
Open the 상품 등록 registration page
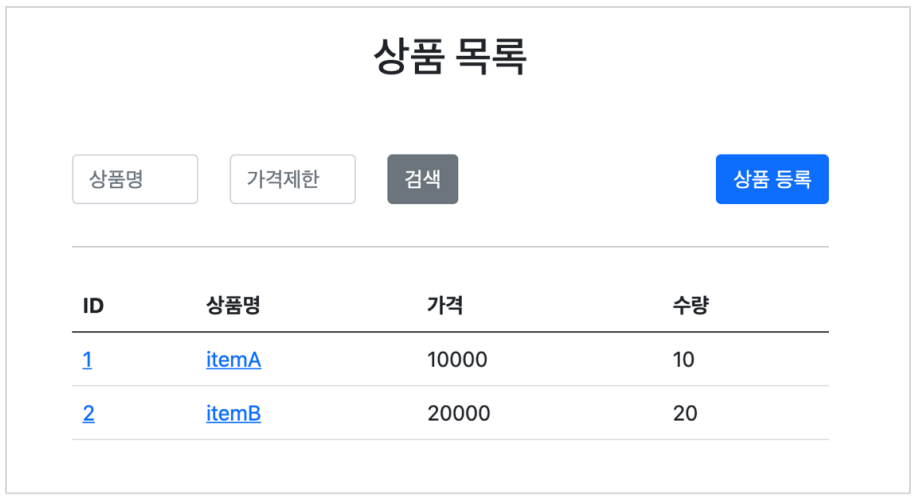coord(772,179)
